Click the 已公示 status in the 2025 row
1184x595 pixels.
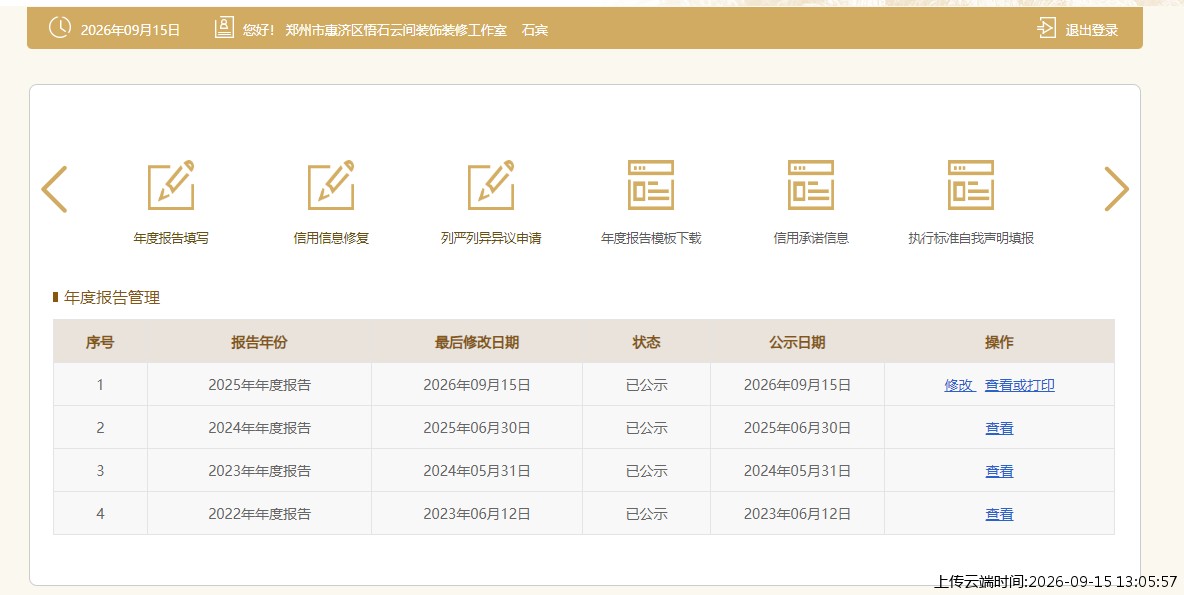pos(646,385)
